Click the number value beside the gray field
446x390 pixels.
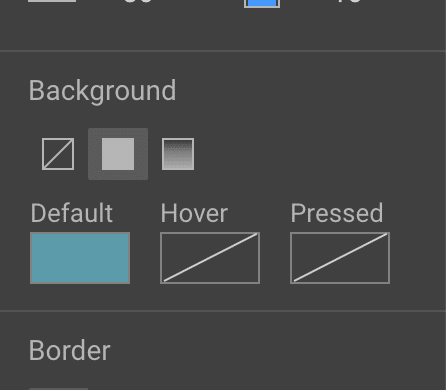(138, 1)
